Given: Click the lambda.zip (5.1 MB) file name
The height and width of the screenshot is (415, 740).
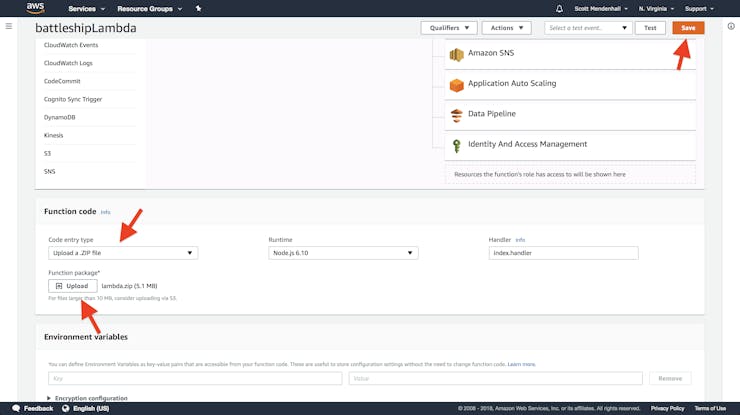Looking at the screenshot, I should (x=129, y=286).
